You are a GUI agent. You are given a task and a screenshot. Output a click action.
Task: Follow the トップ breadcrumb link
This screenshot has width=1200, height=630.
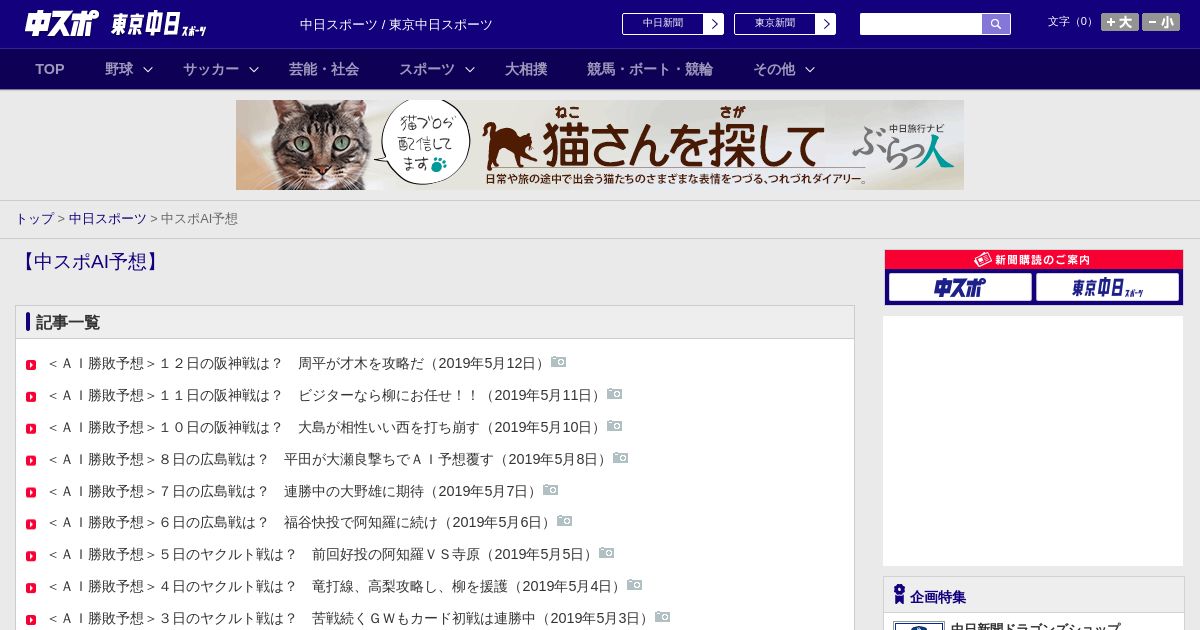34,219
